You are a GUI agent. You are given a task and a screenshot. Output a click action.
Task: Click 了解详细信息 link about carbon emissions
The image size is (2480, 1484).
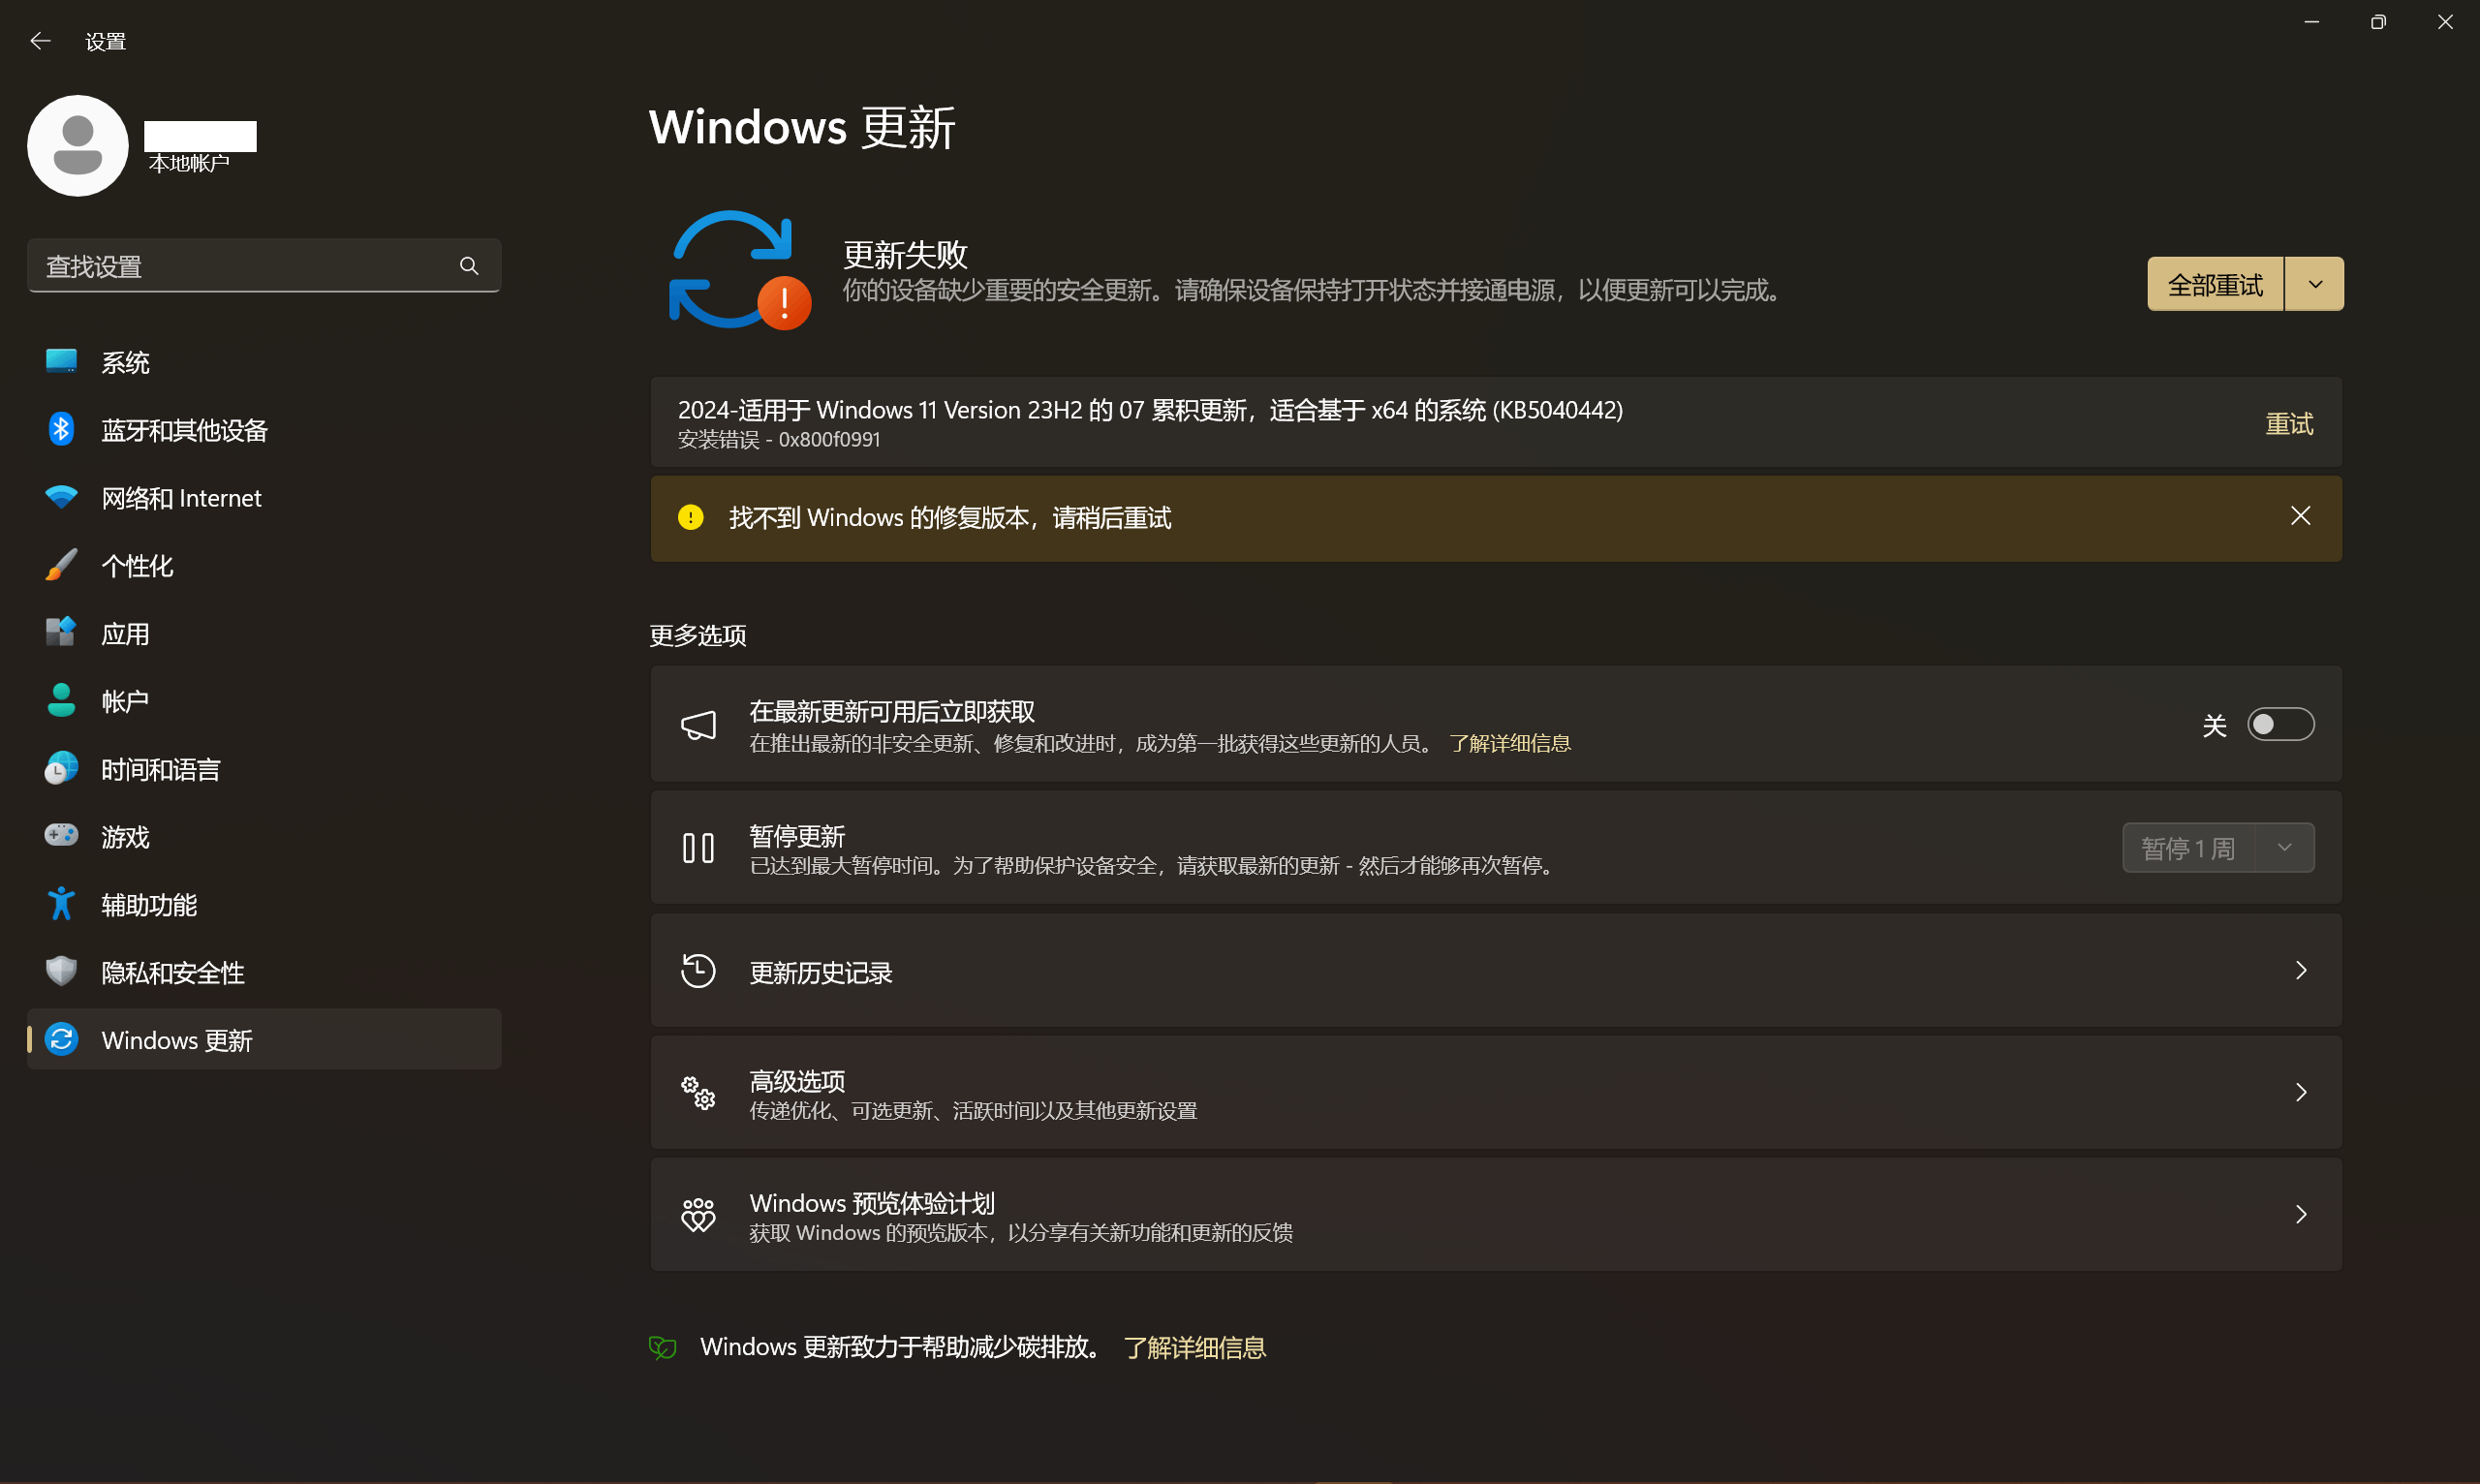[1195, 1348]
